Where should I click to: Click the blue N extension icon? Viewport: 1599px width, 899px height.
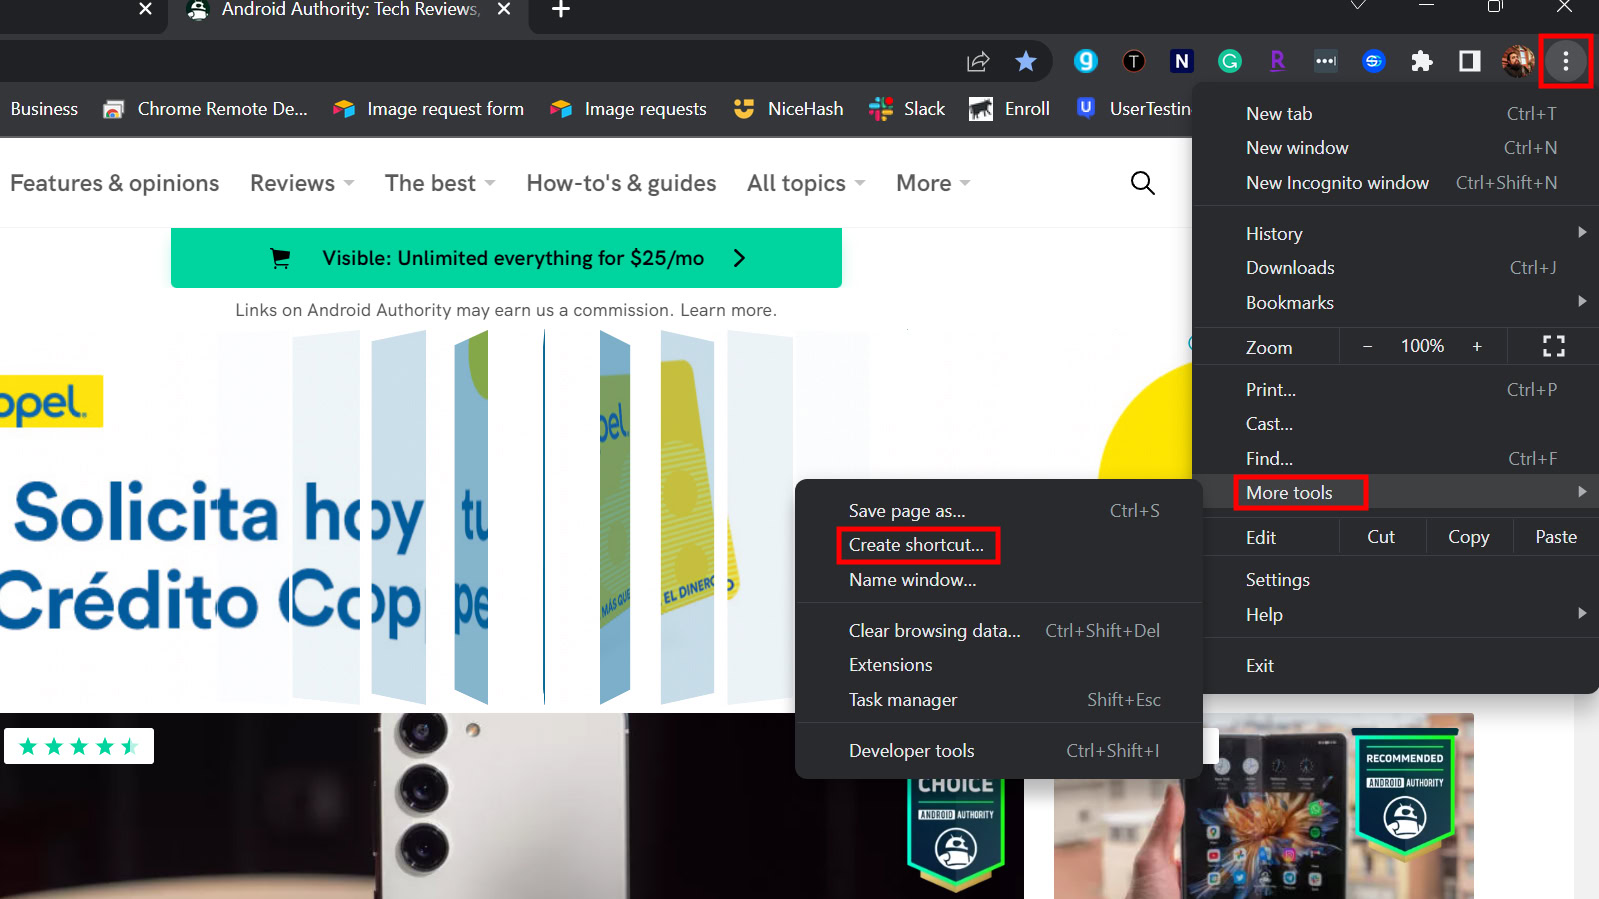1182,62
